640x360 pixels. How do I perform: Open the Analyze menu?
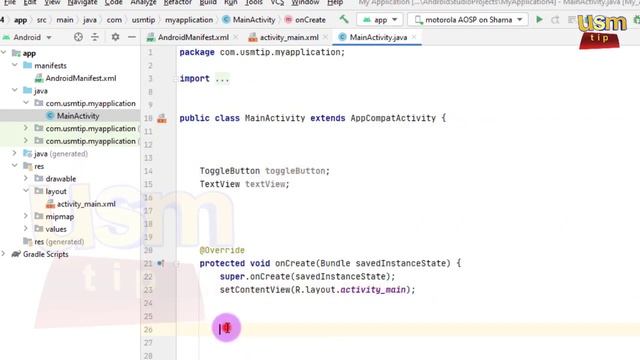(x=143, y=2)
